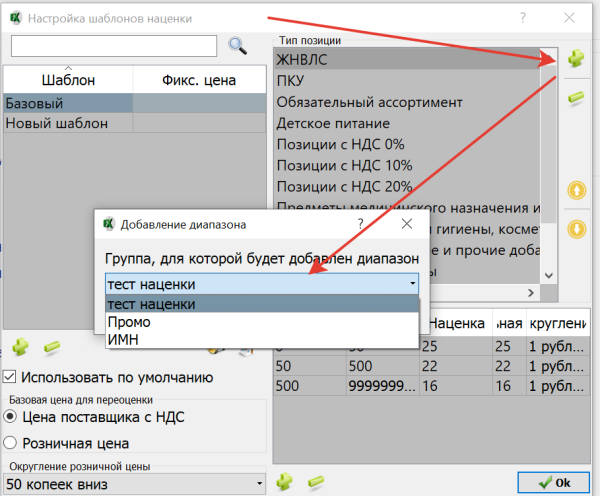Click the green minus to remove position type

point(575,97)
